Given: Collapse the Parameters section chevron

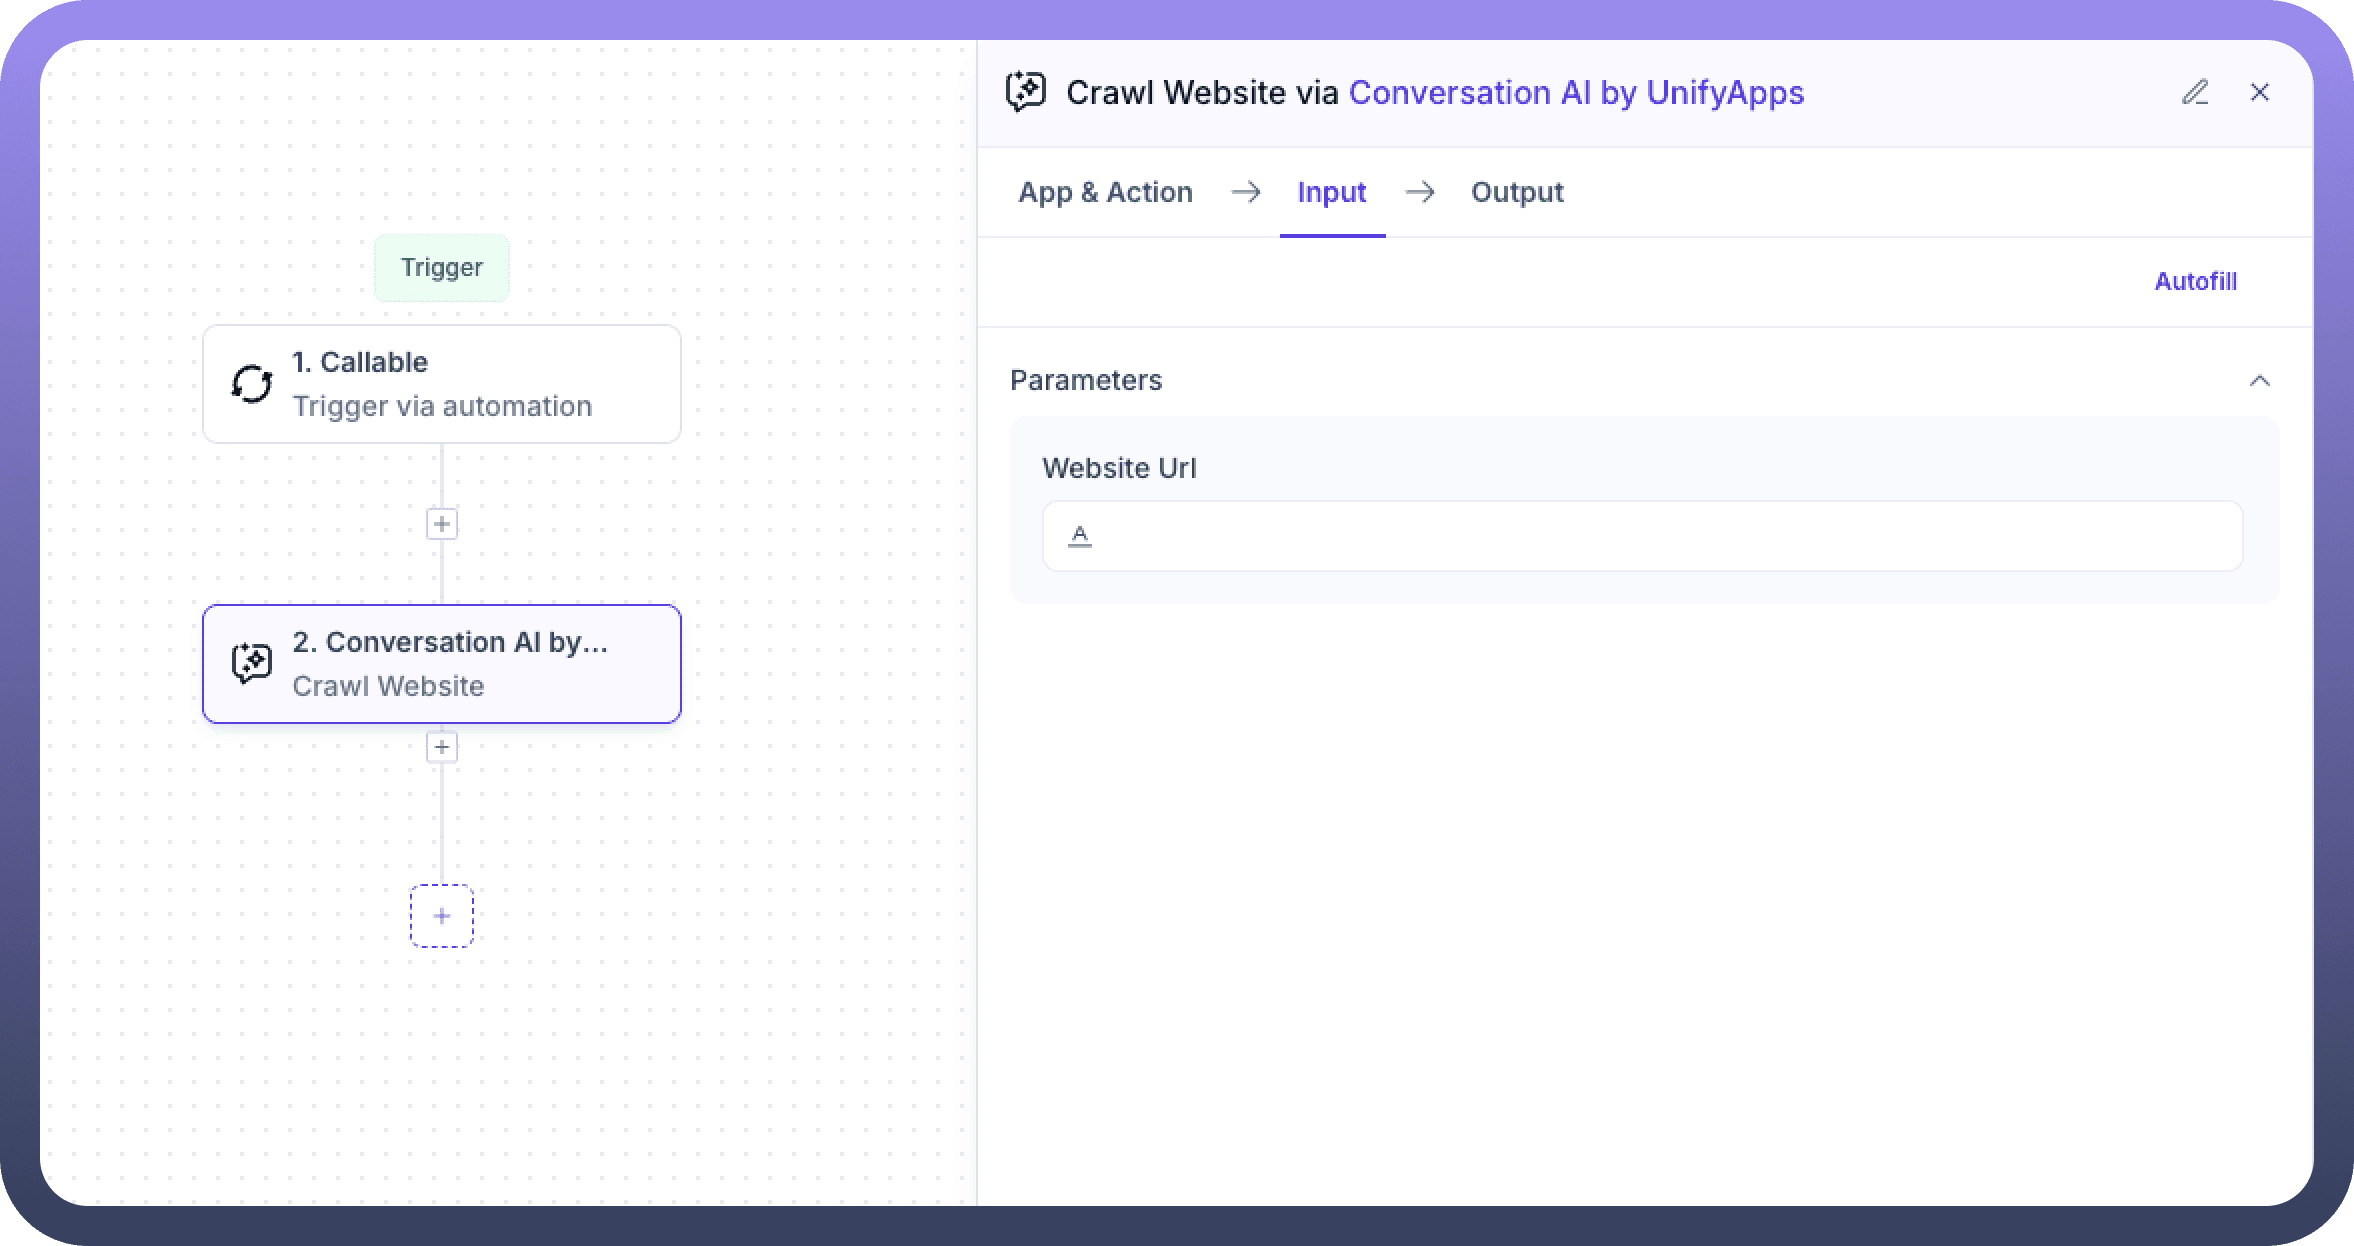Looking at the screenshot, I should (x=2259, y=380).
